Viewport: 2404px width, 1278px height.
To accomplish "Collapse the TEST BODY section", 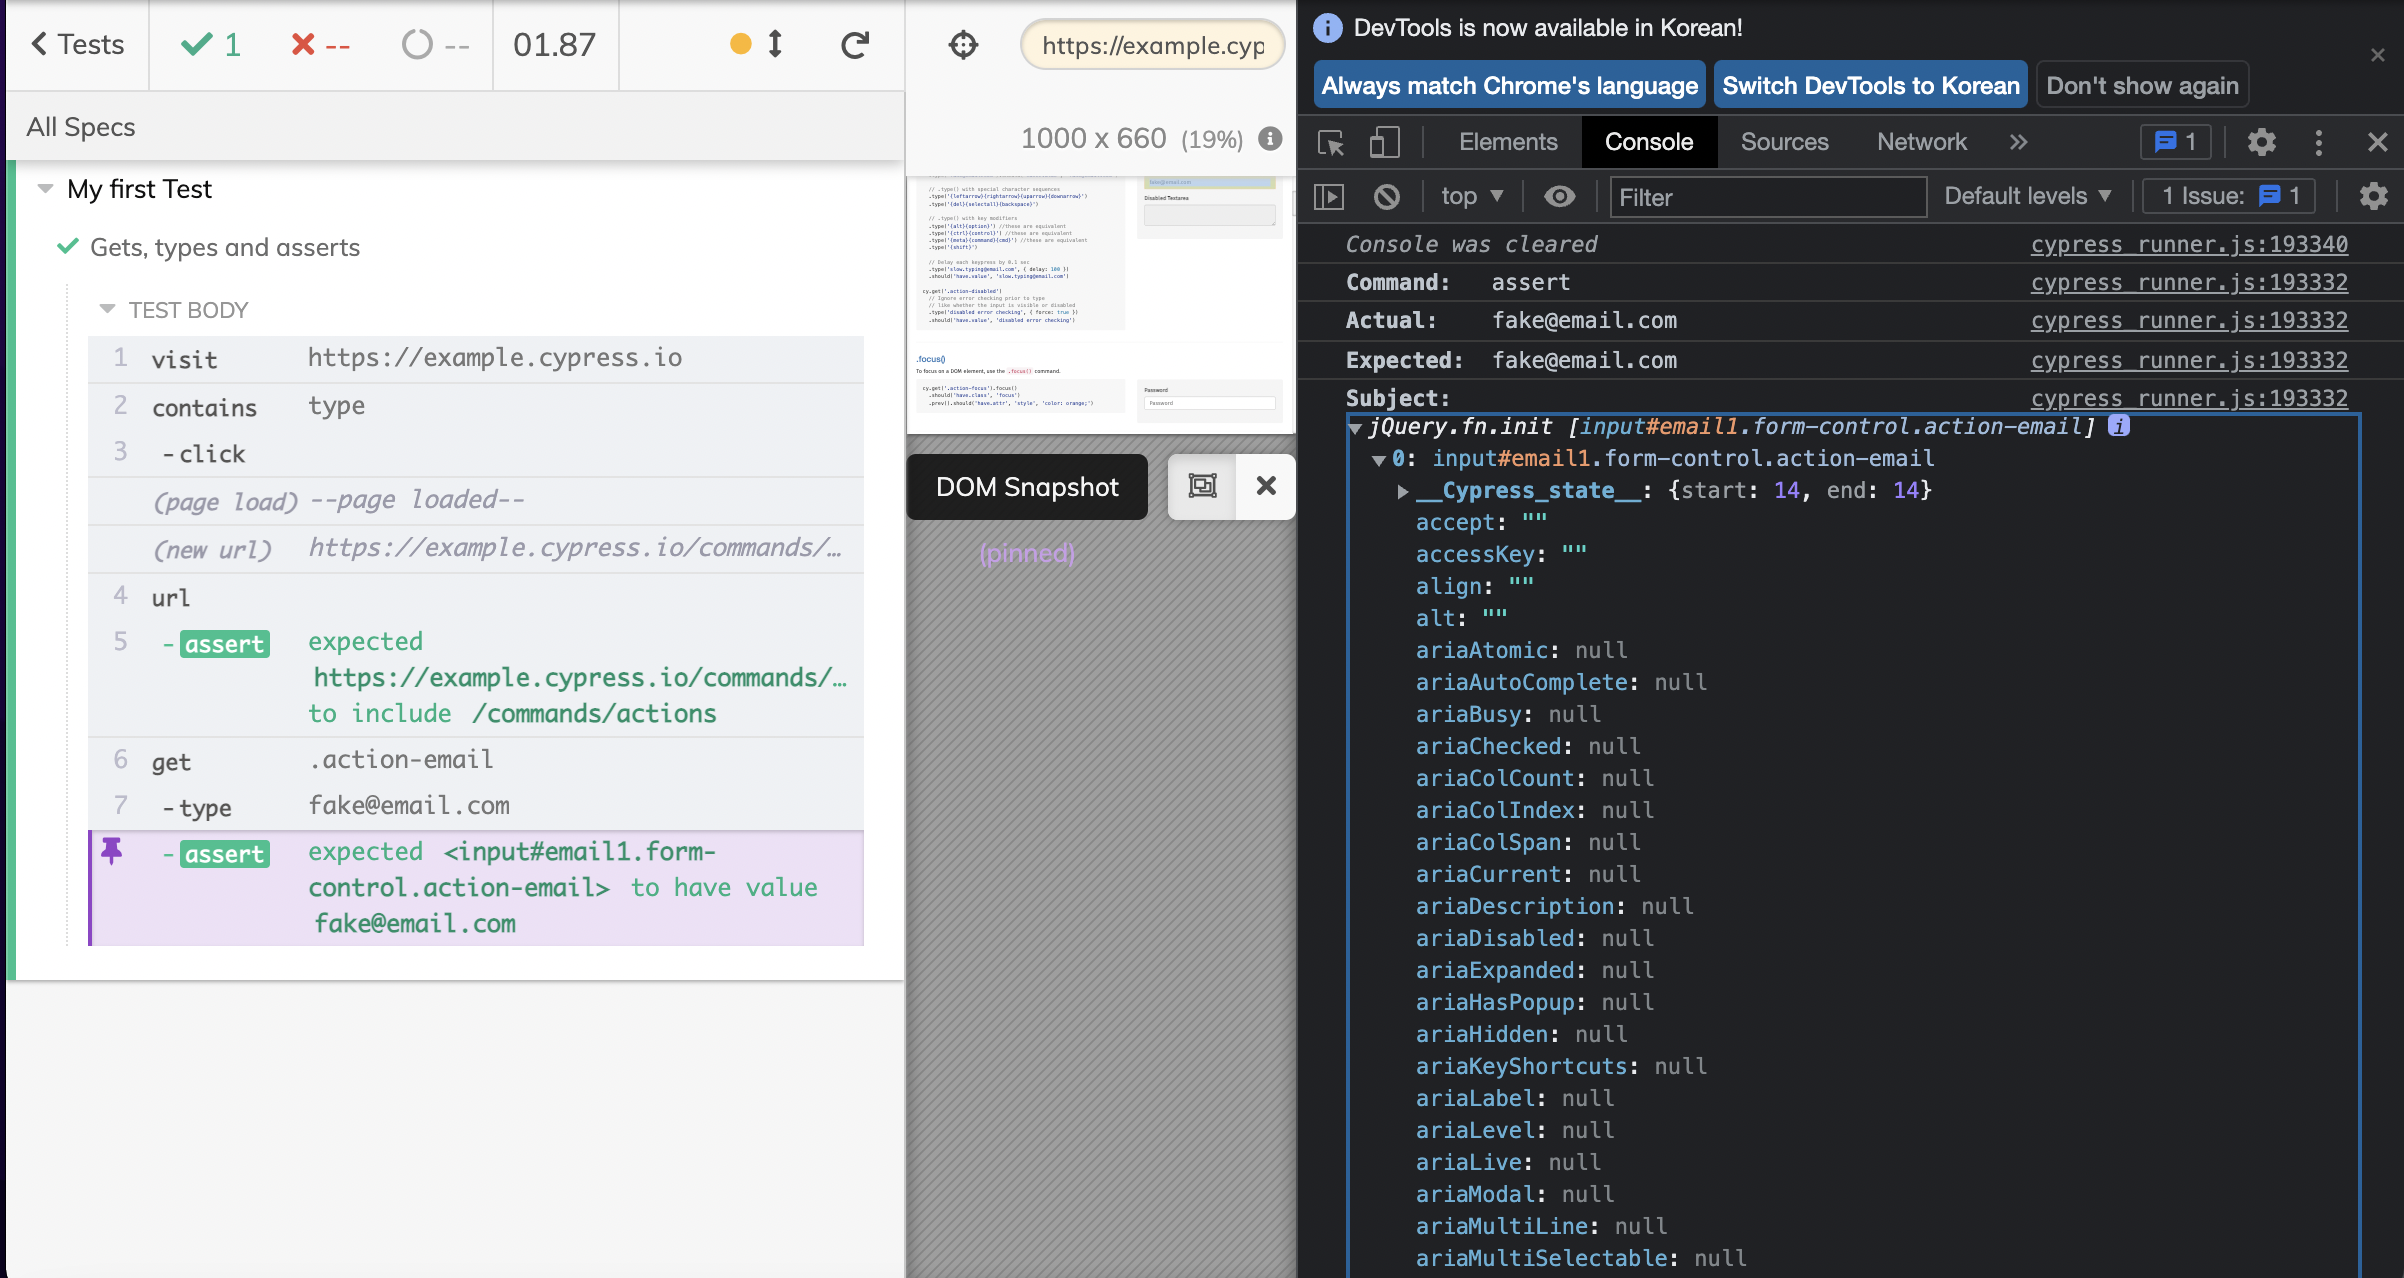I will click(107, 310).
